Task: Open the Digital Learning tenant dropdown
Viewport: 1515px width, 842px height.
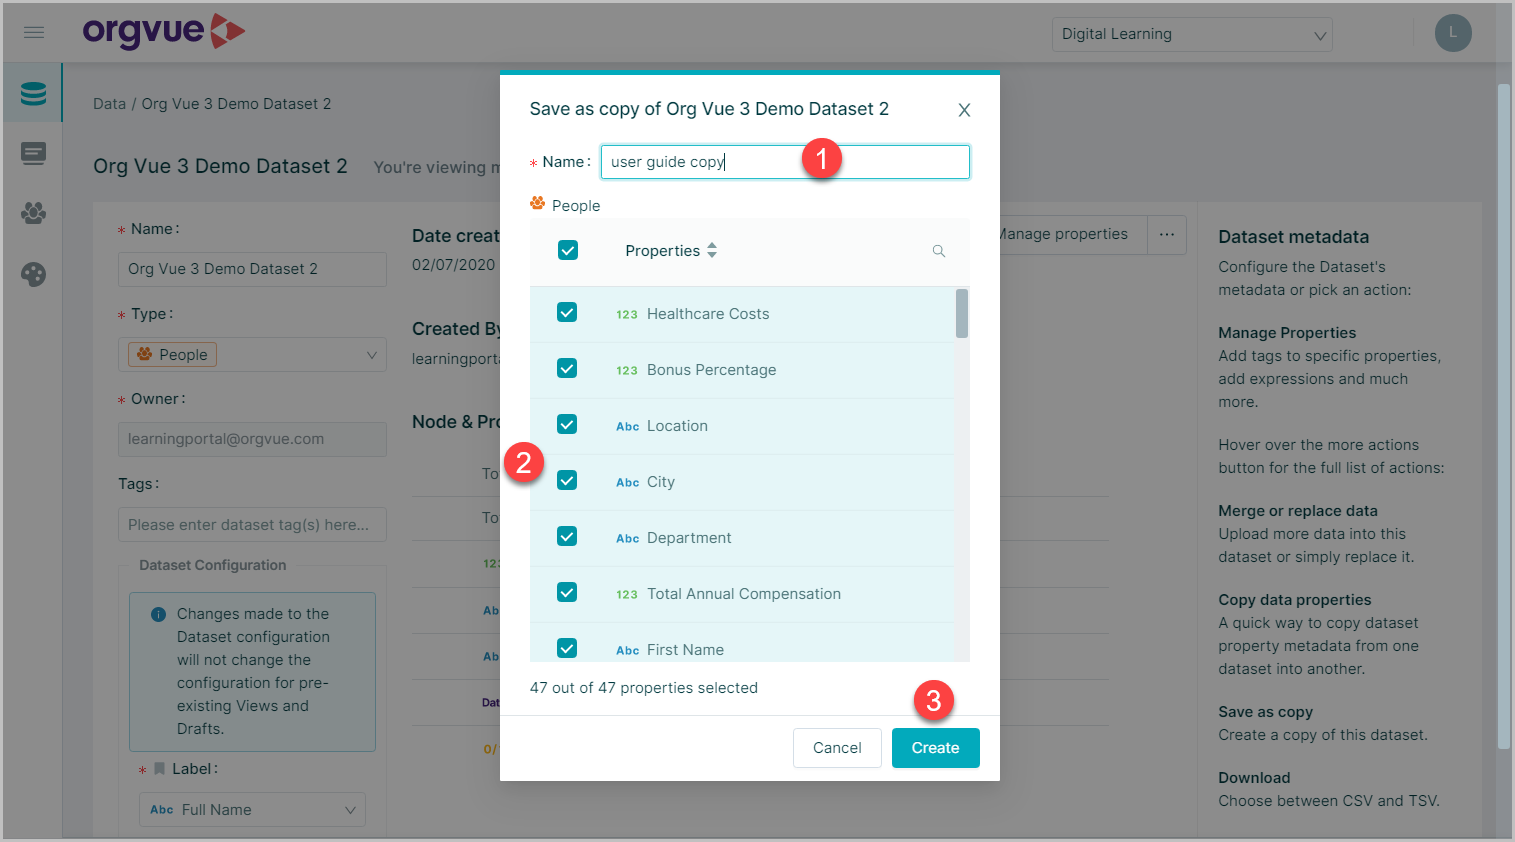Action: click(x=1192, y=34)
